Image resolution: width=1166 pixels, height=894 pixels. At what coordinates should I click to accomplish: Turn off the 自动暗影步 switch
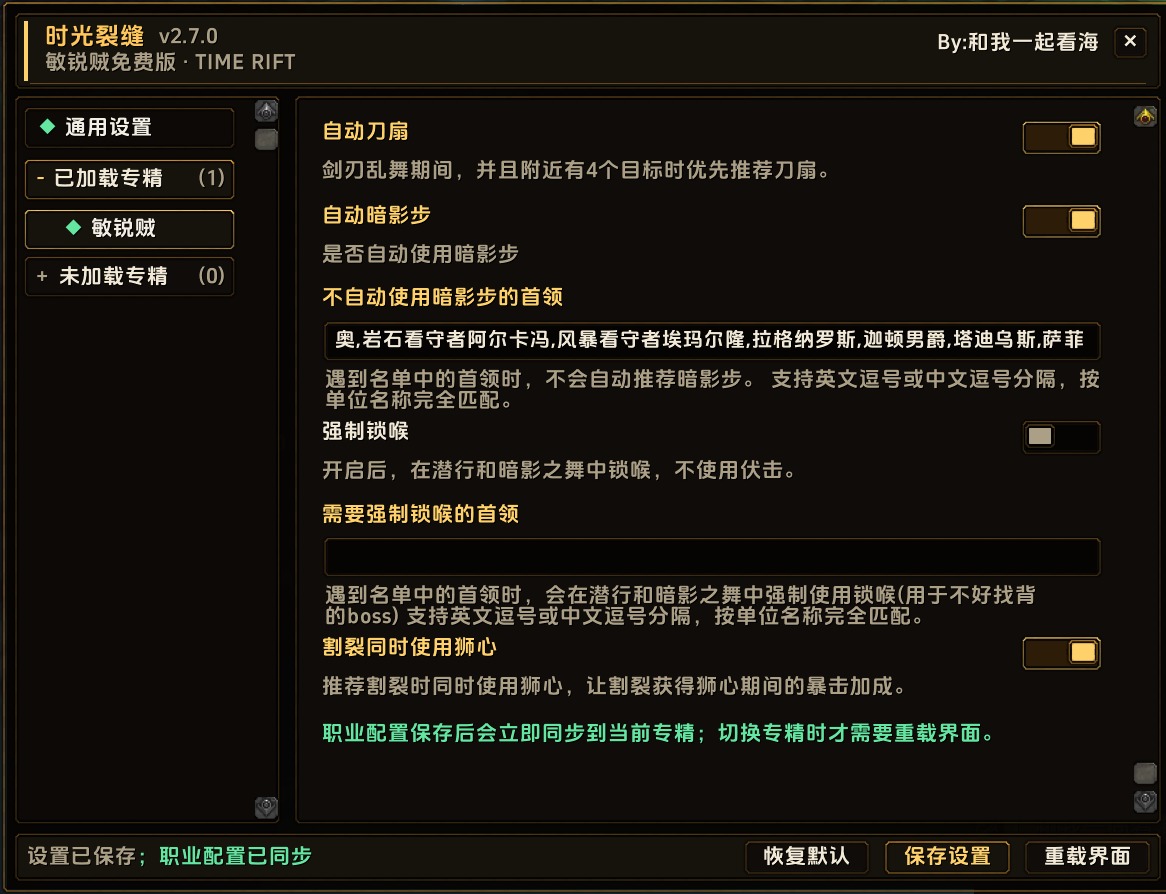(1062, 221)
